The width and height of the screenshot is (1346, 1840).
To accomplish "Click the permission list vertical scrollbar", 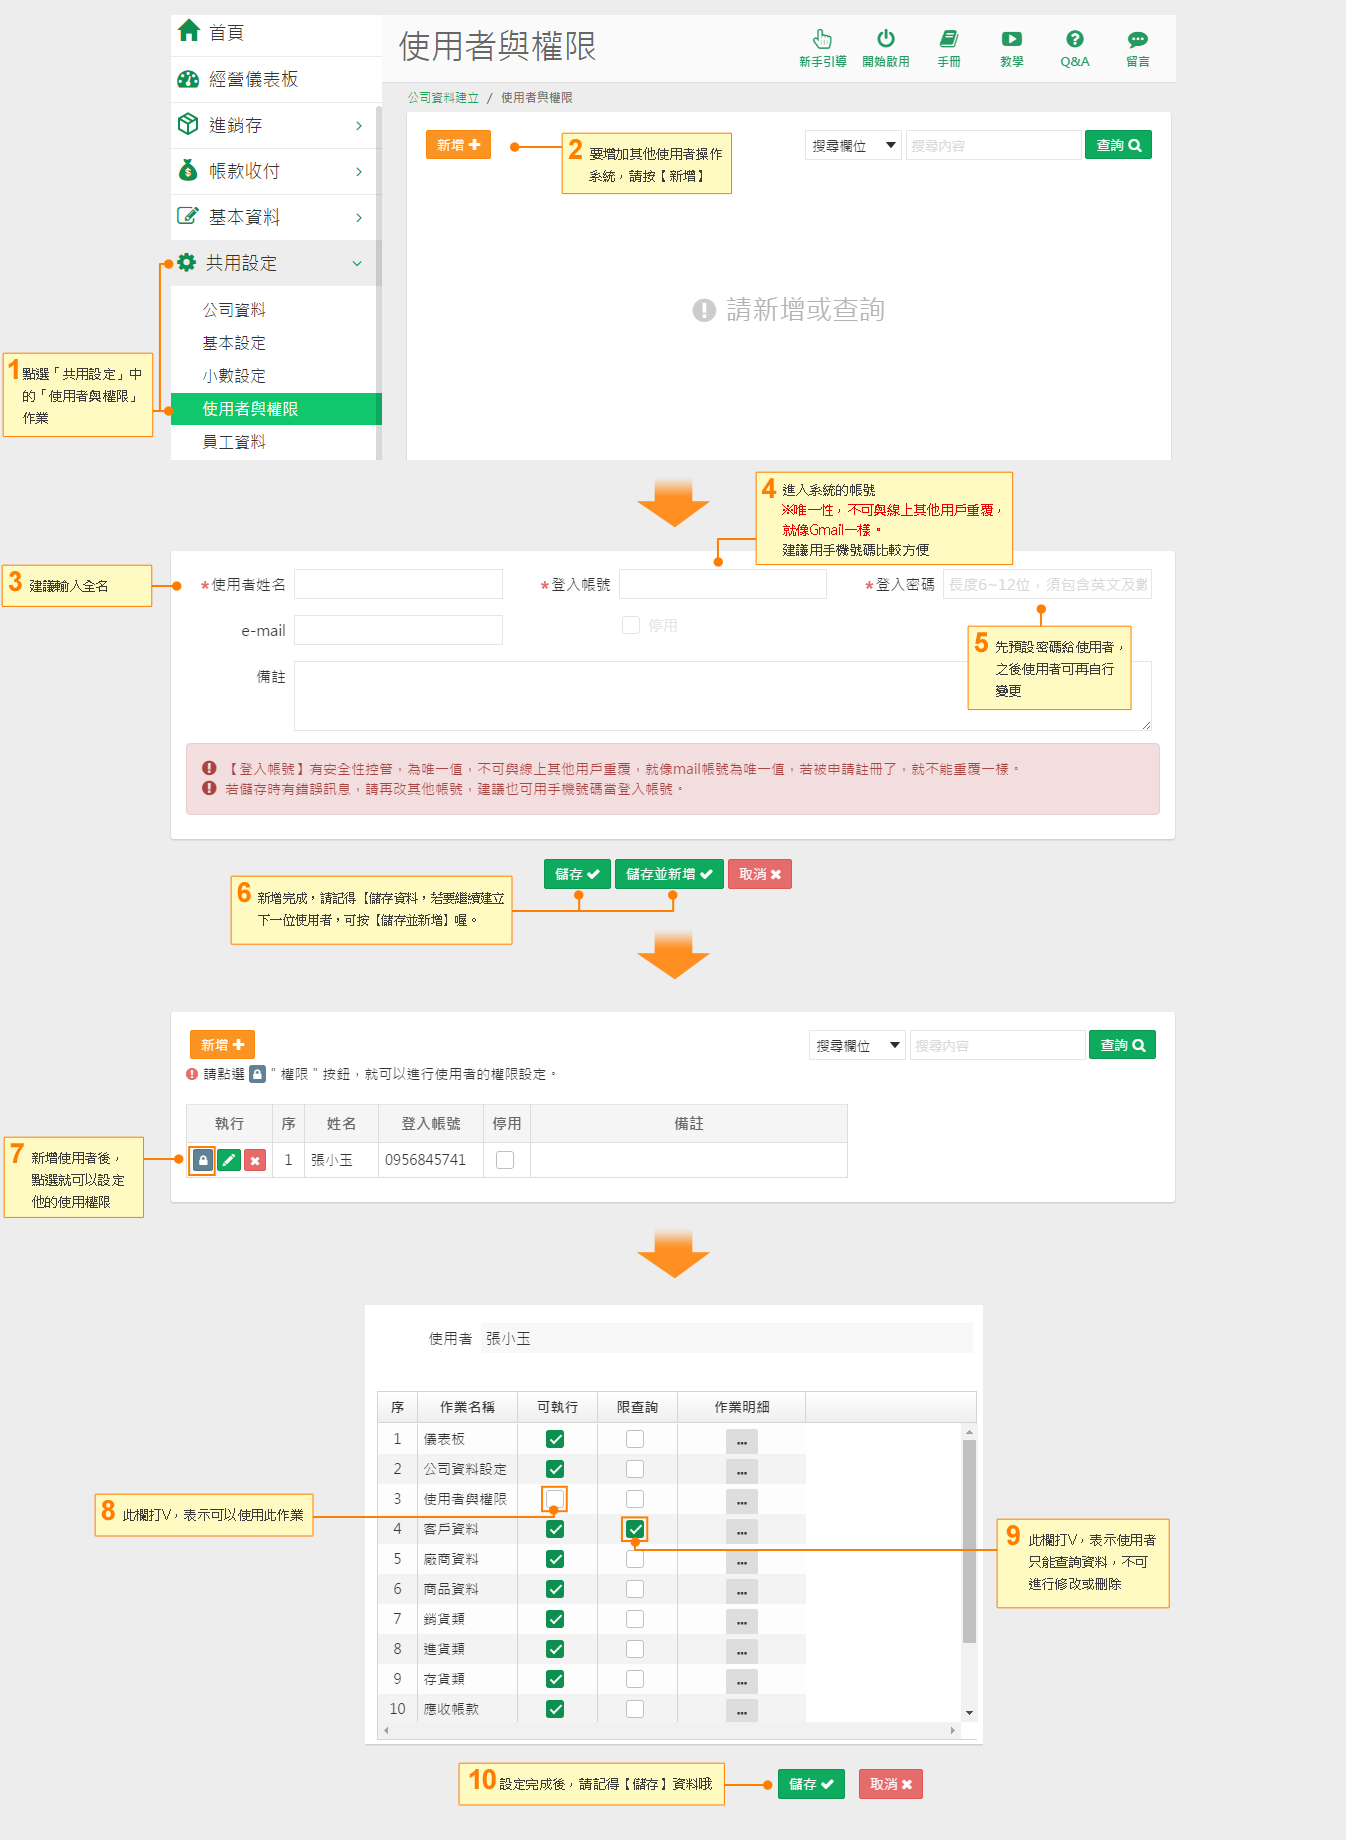I will pyautogui.click(x=968, y=1540).
